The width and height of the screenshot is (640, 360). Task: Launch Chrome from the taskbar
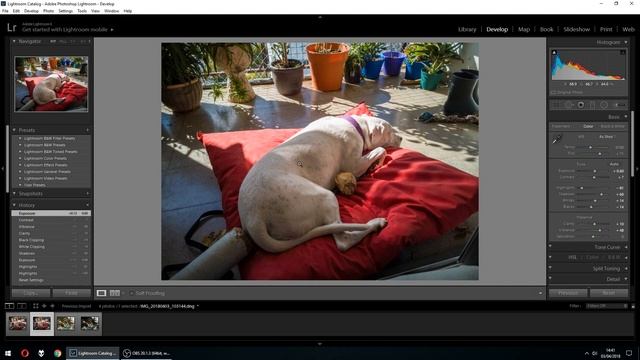(x=58, y=353)
